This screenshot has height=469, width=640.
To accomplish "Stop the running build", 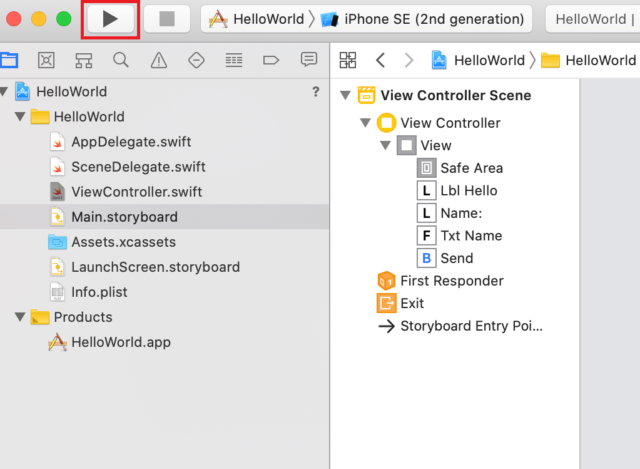I will click(x=167, y=19).
